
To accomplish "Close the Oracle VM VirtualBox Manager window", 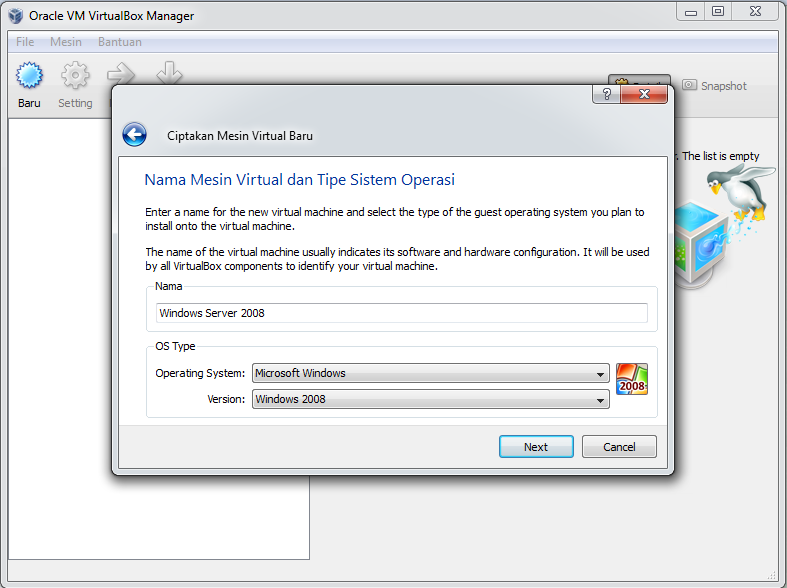I will tap(755, 11).
